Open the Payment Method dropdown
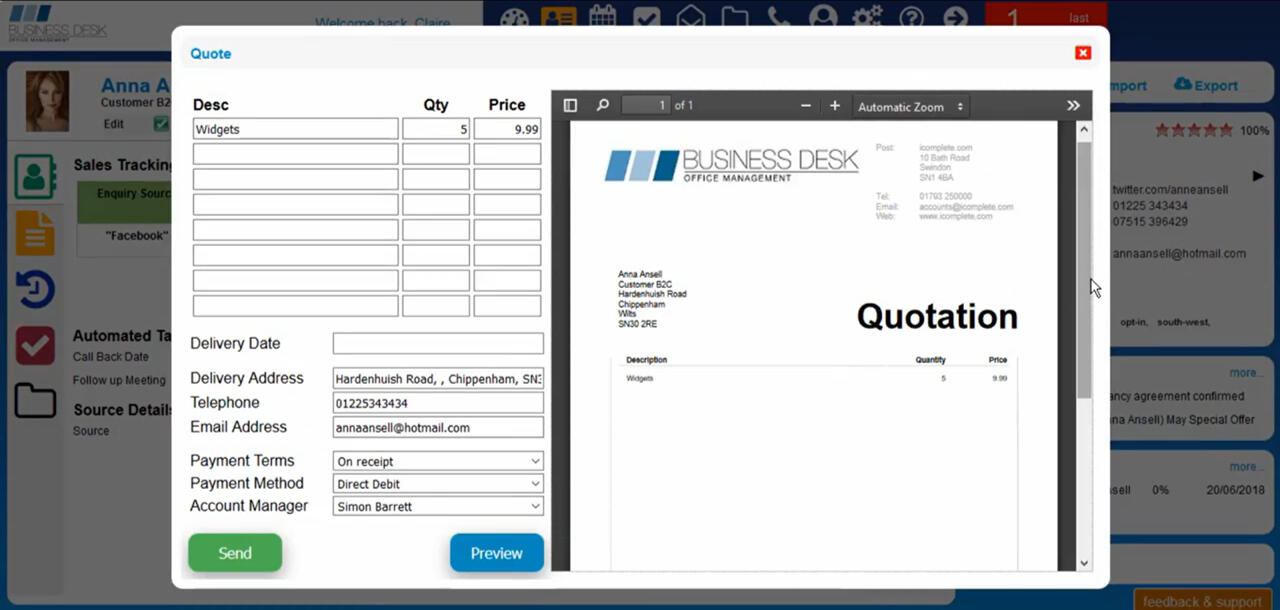The height and width of the screenshot is (610, 1280). (437, 483)
